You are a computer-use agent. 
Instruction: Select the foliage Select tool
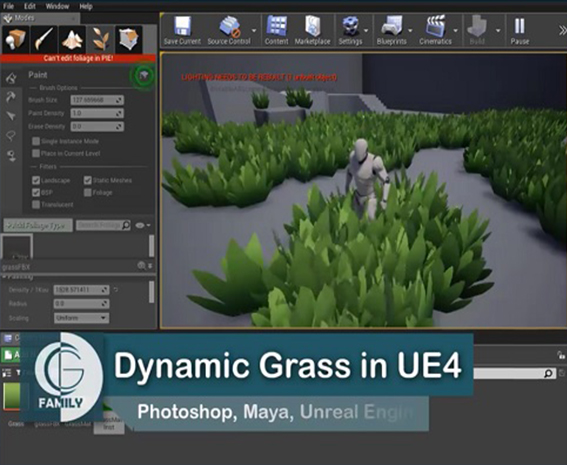click(11, 116)
